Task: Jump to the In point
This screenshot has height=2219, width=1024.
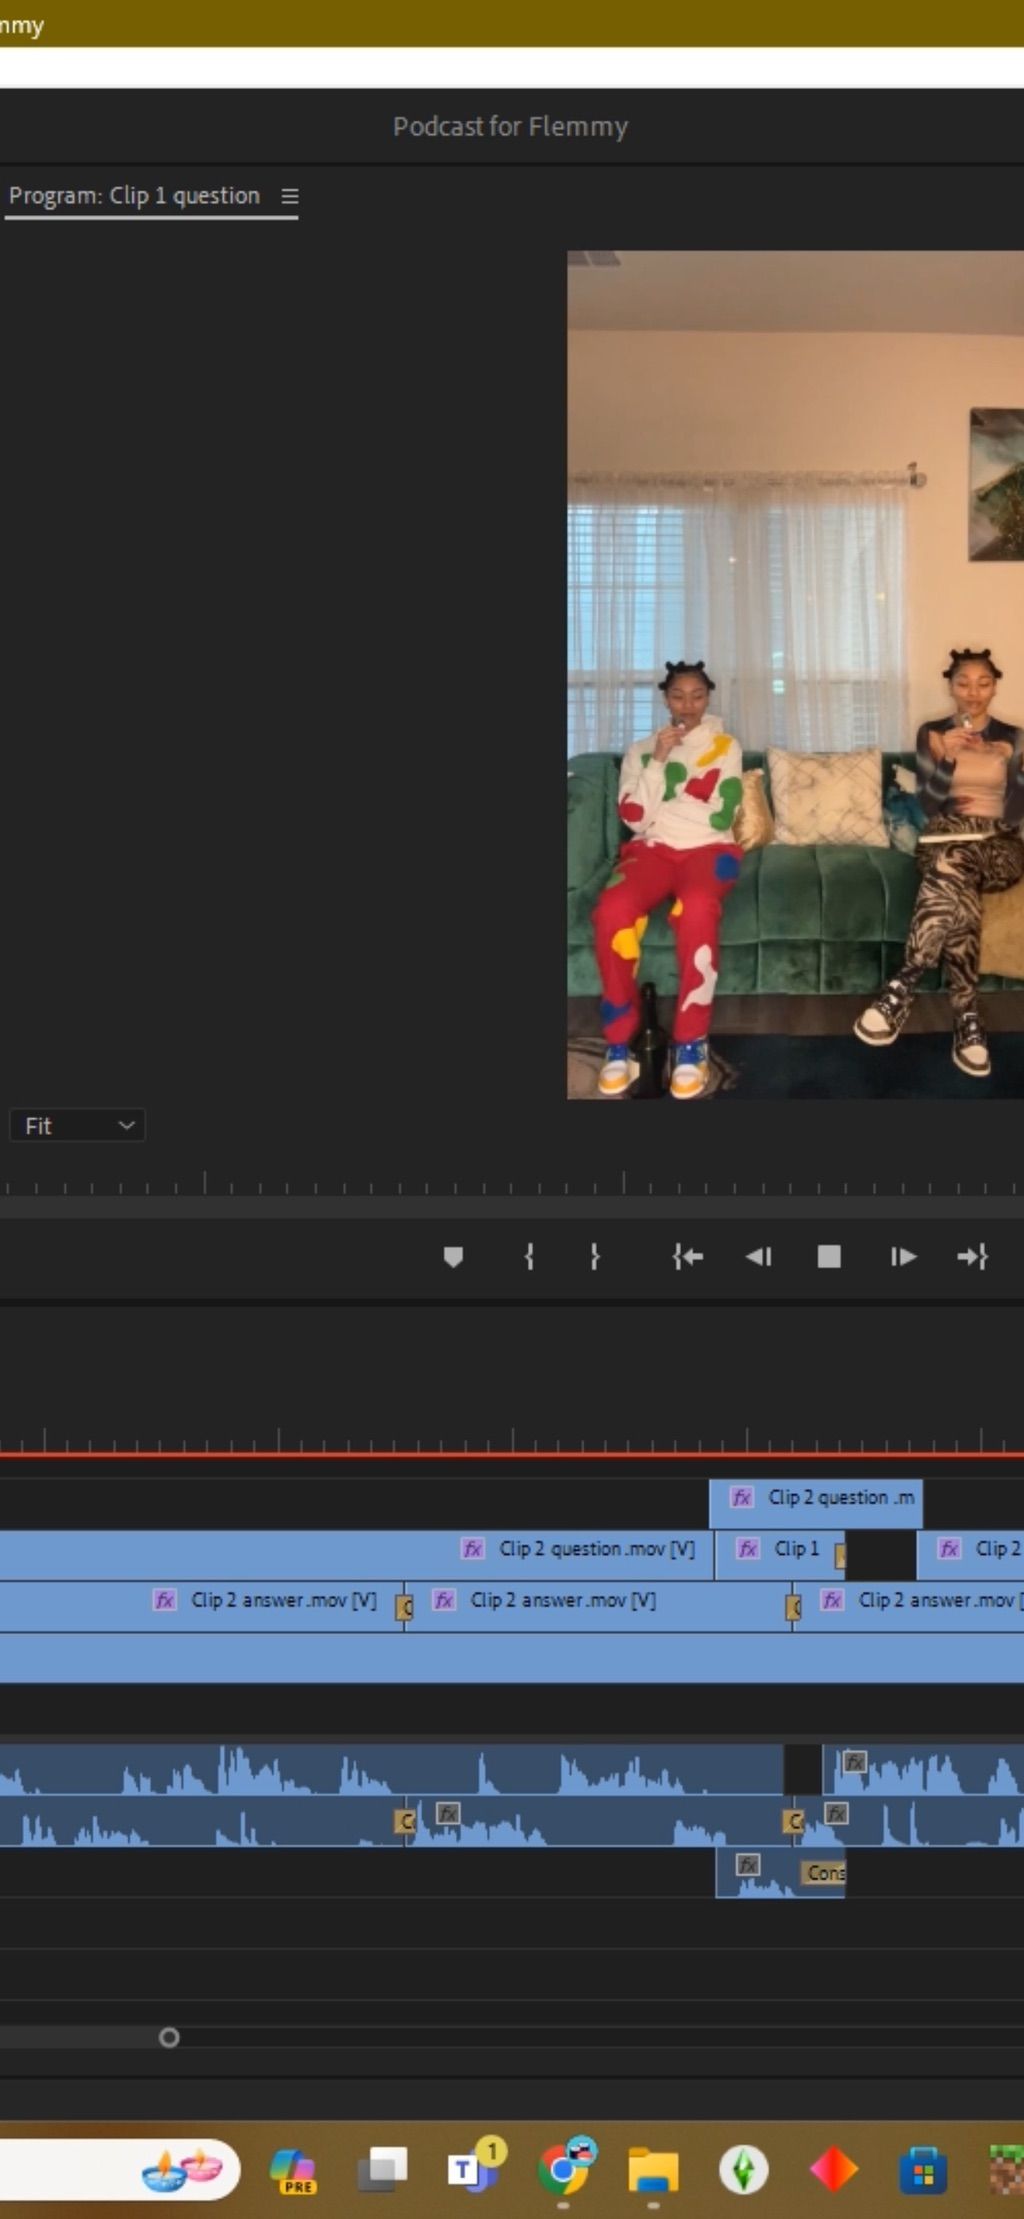Action: click(x=688, y=1257)
